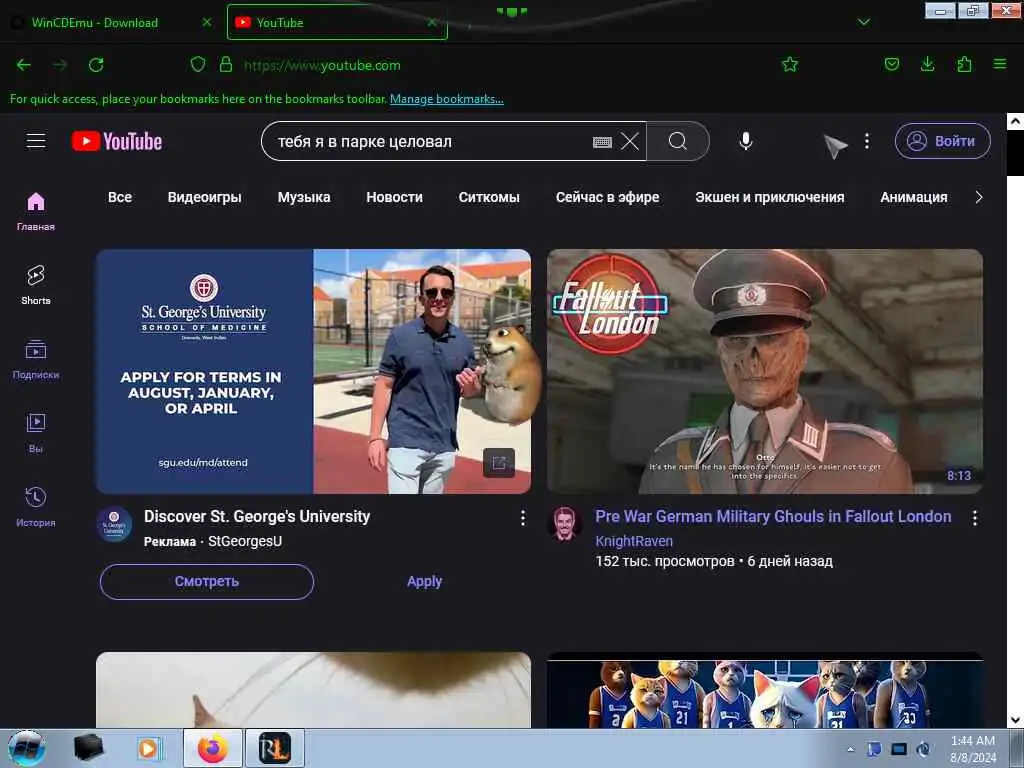The height and width of the screenshot is (768, 1024).
Task: Open the on-screen keyboard in search box
Action: [602, 142]
